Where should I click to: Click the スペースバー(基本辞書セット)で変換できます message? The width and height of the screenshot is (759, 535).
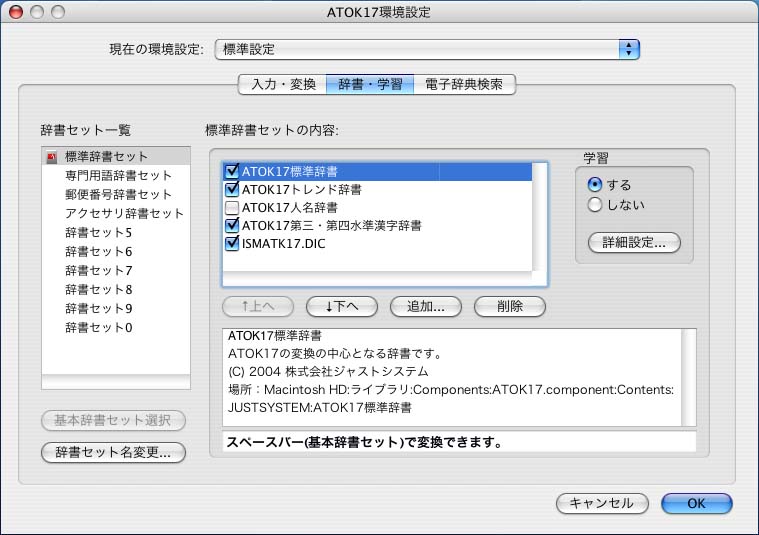coord(364,442)
